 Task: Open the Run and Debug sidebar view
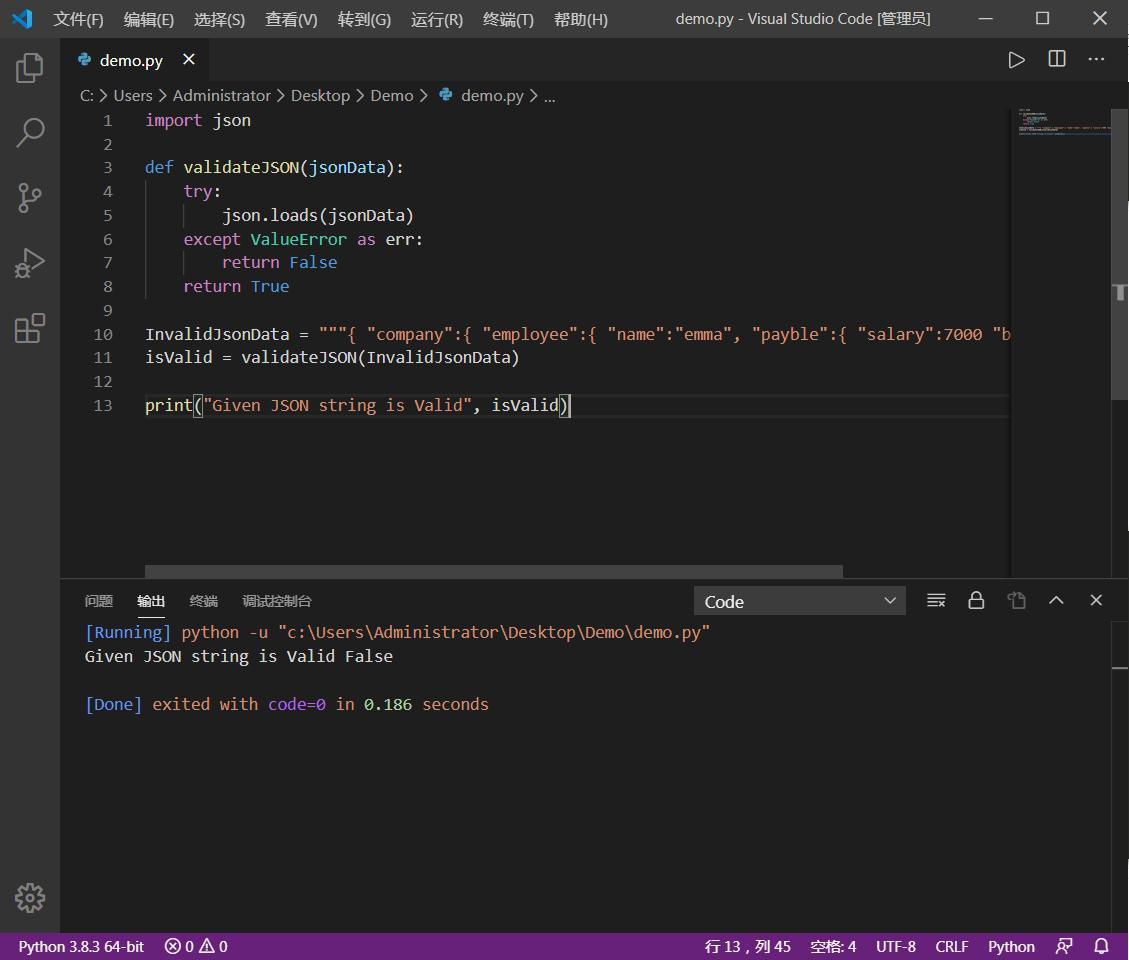coord(29,263)
